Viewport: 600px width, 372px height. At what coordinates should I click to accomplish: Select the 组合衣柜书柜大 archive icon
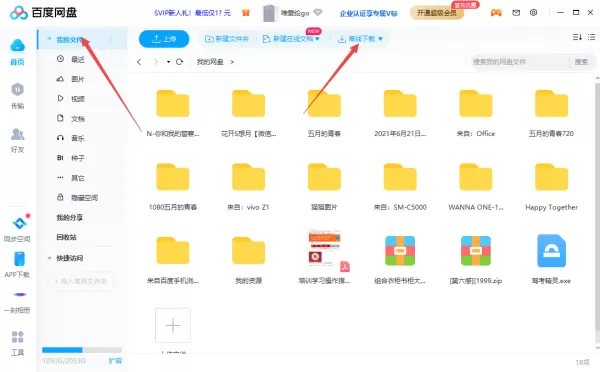click(400, 251)
